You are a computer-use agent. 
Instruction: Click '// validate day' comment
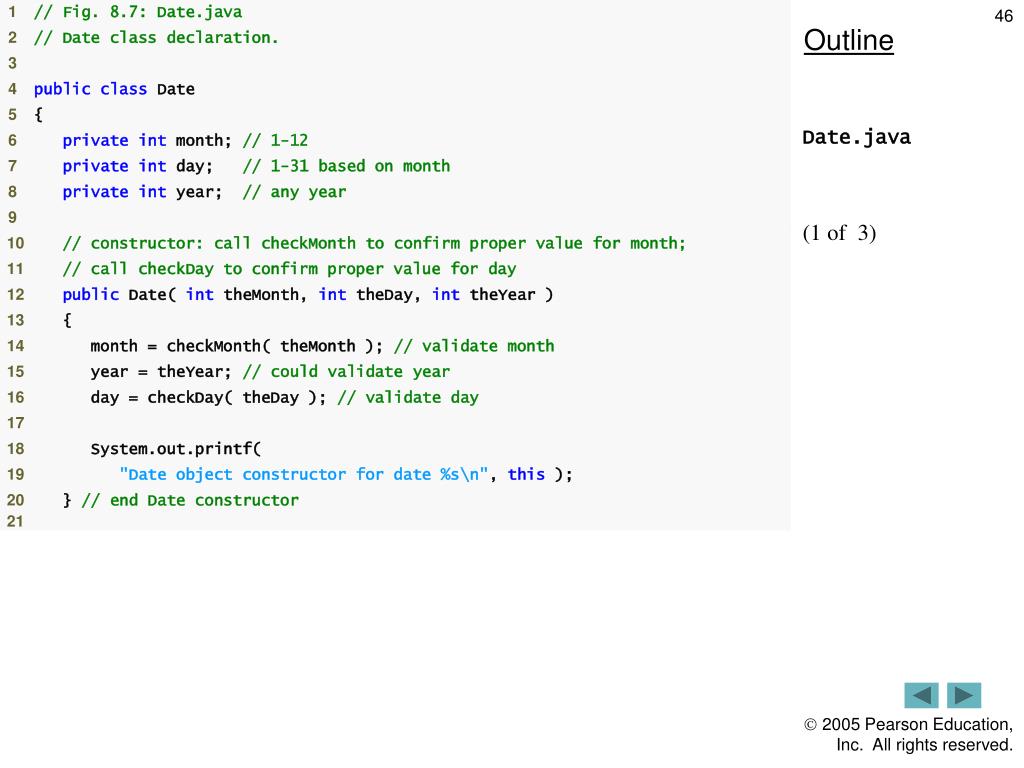tap(408, 397)
